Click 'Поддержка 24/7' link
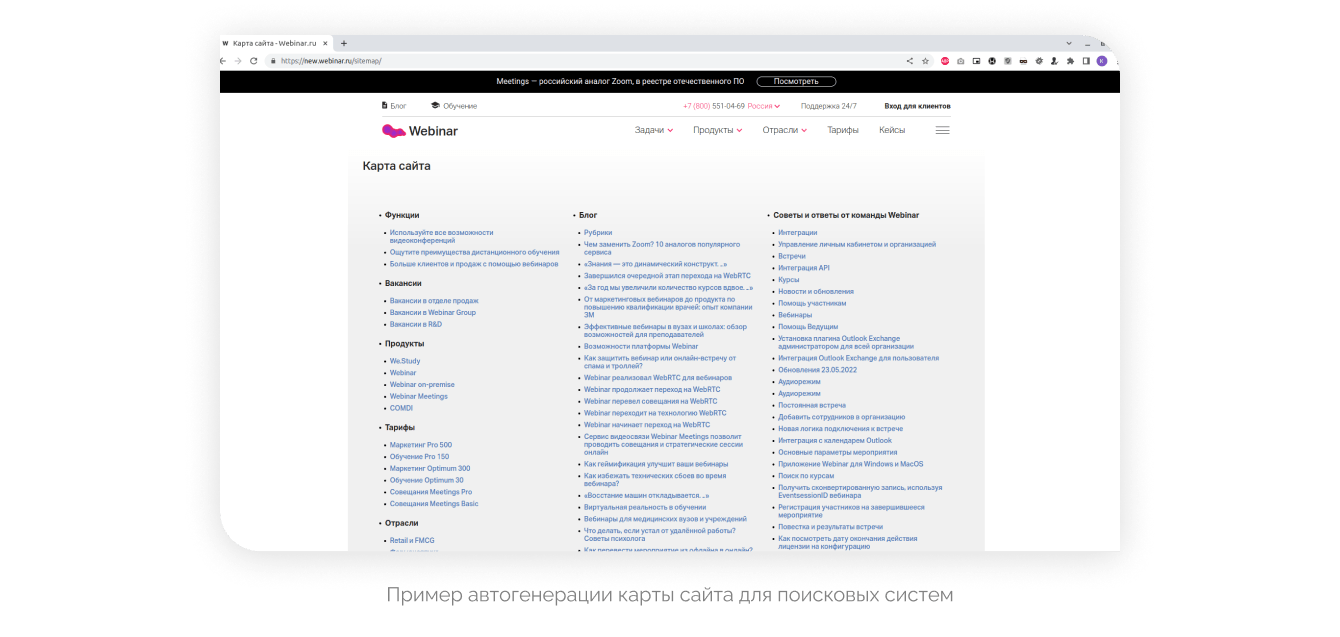Viewport: 1340px width, 637px height. pyautogui.click(x=829, y=105)
